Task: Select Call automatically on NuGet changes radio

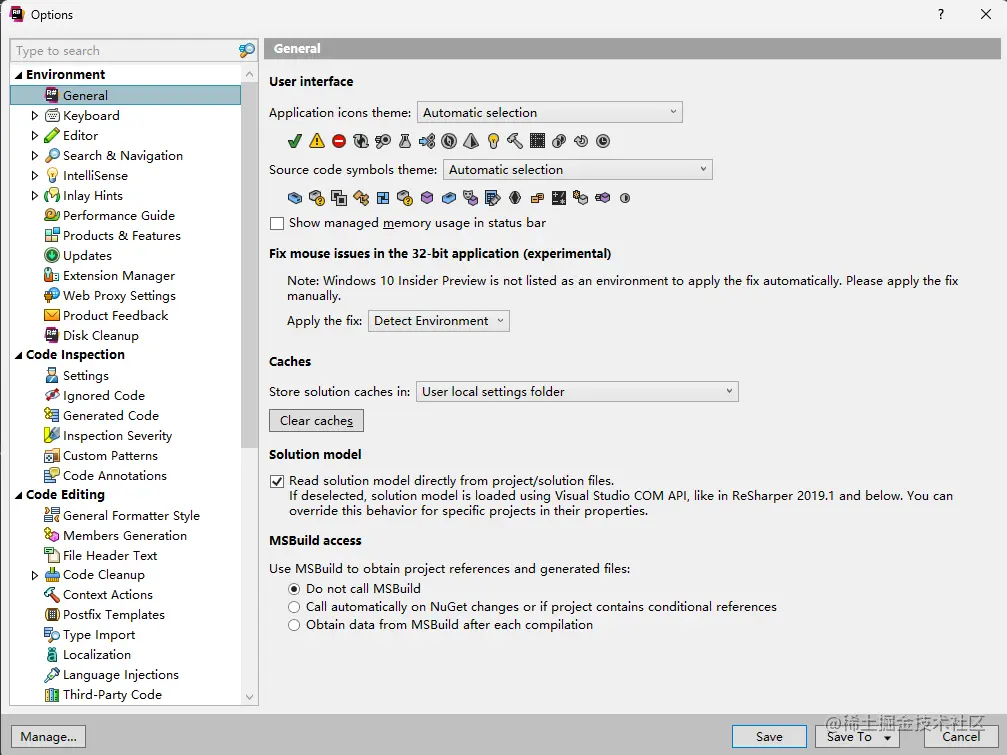Action: pos(294,607)
